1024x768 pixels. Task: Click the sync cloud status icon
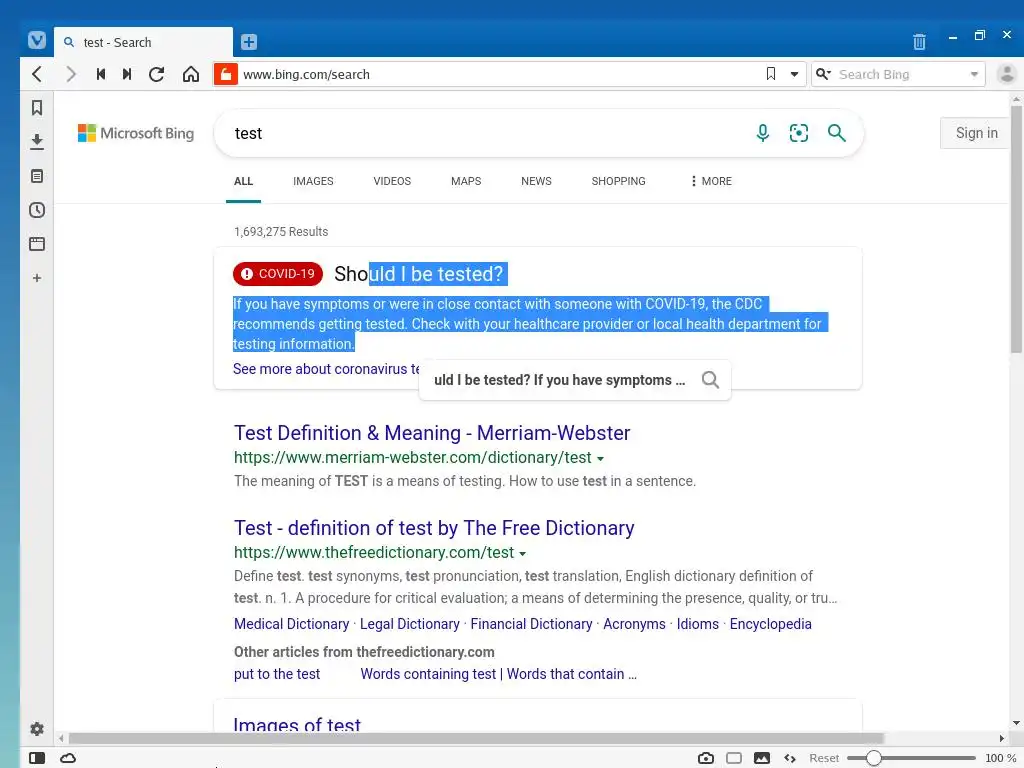(x=68, y=758)
